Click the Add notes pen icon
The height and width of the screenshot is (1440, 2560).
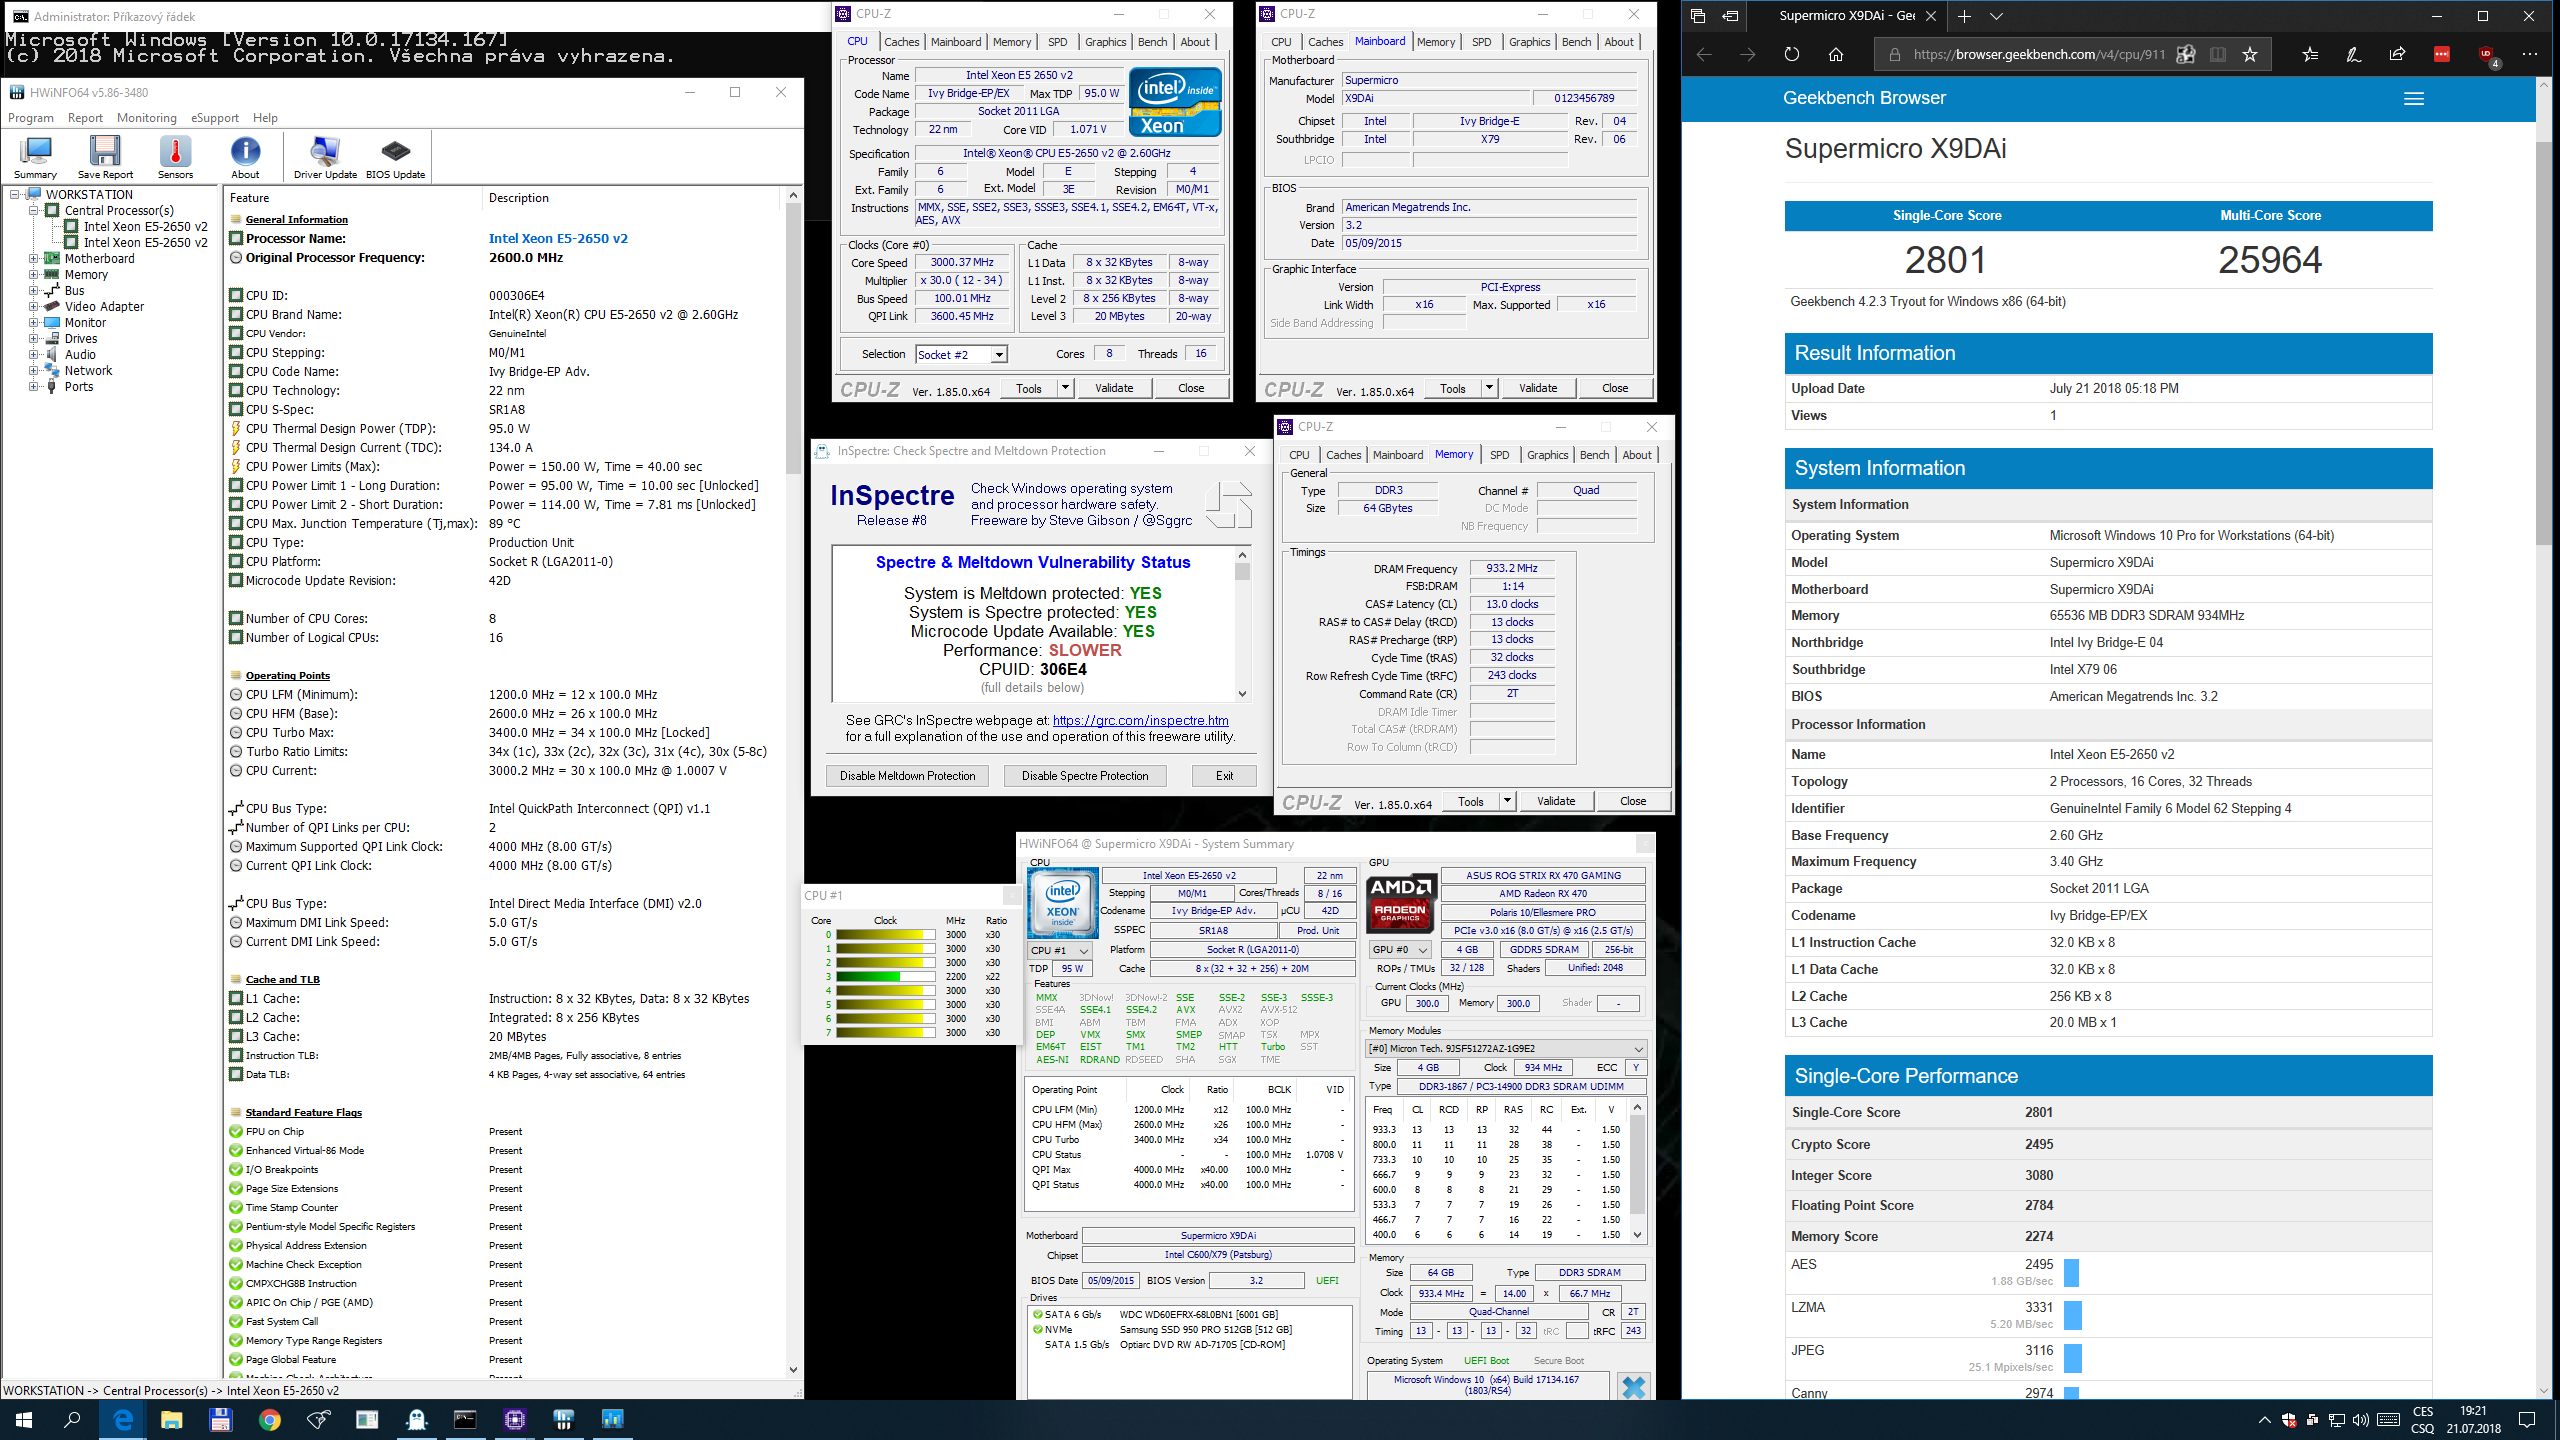pyautogui.click(x=2354, y=54)
